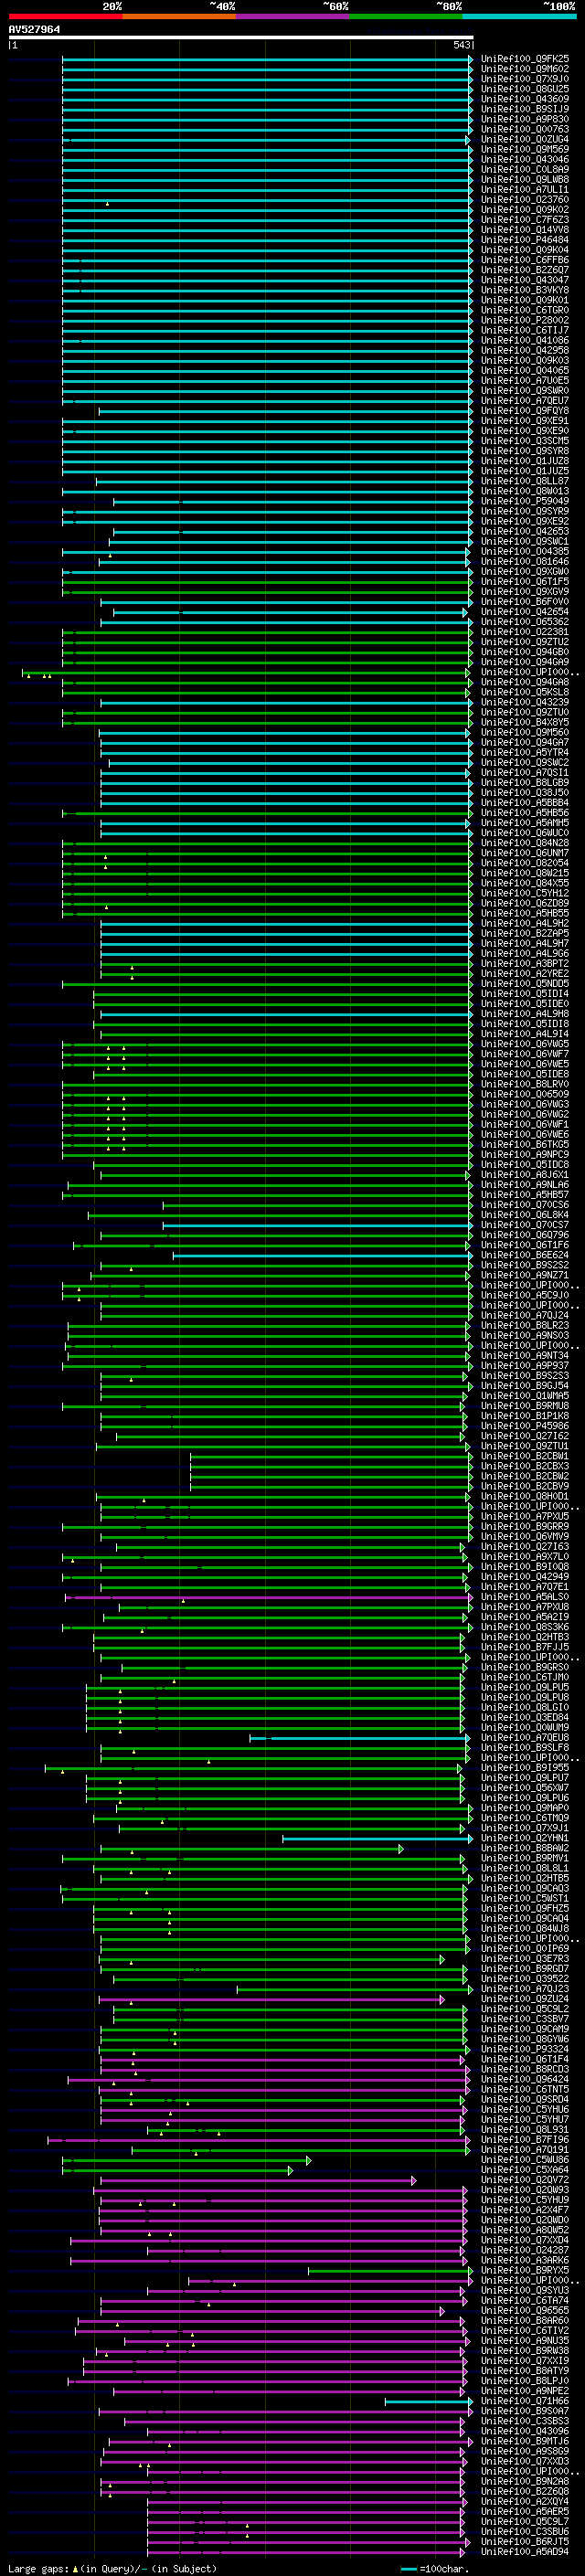Select hit UniRef100_A9NT34
The width and height of the screenshot is (585, 2576).
[525, 1355]
